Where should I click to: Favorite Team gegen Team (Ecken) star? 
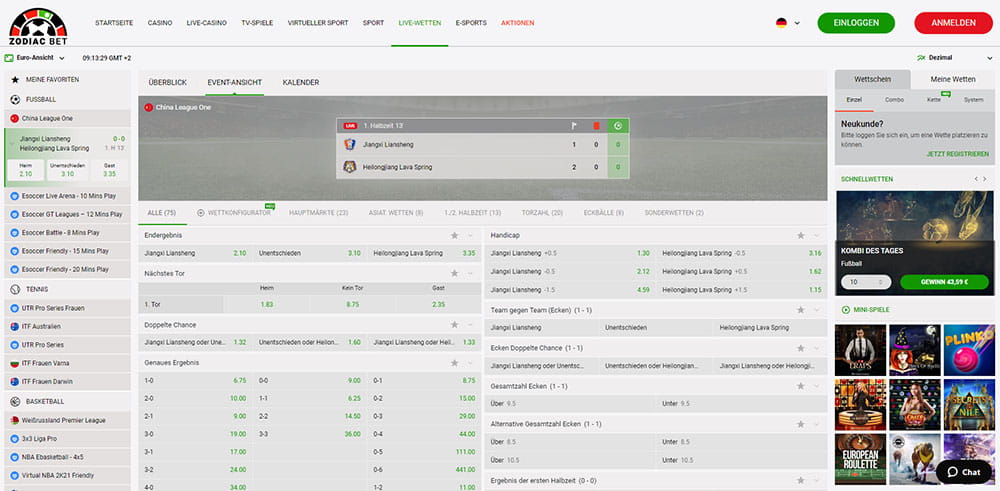coord(800,310)
